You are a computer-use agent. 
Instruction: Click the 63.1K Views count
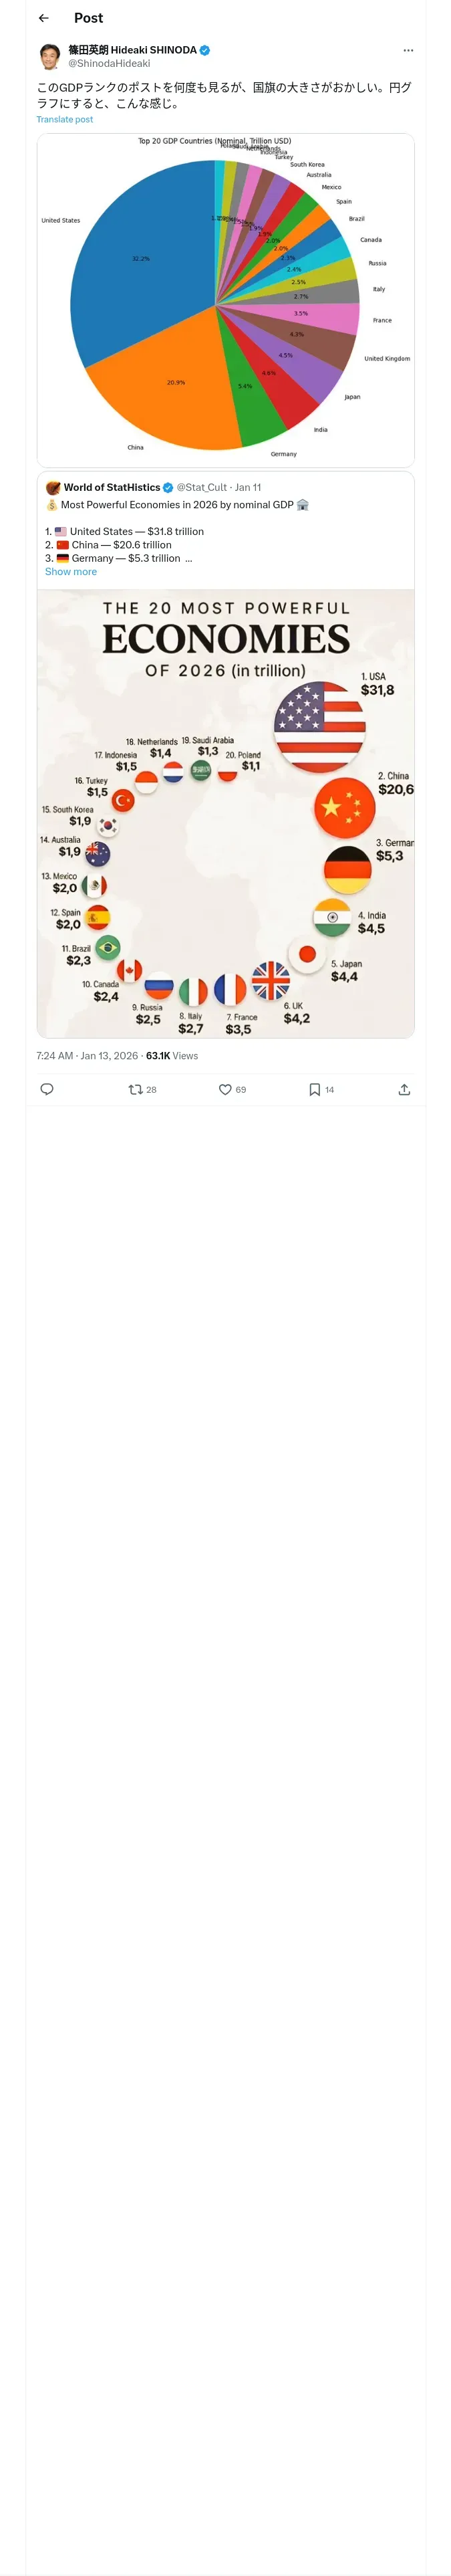click(x=172, y=1055)
